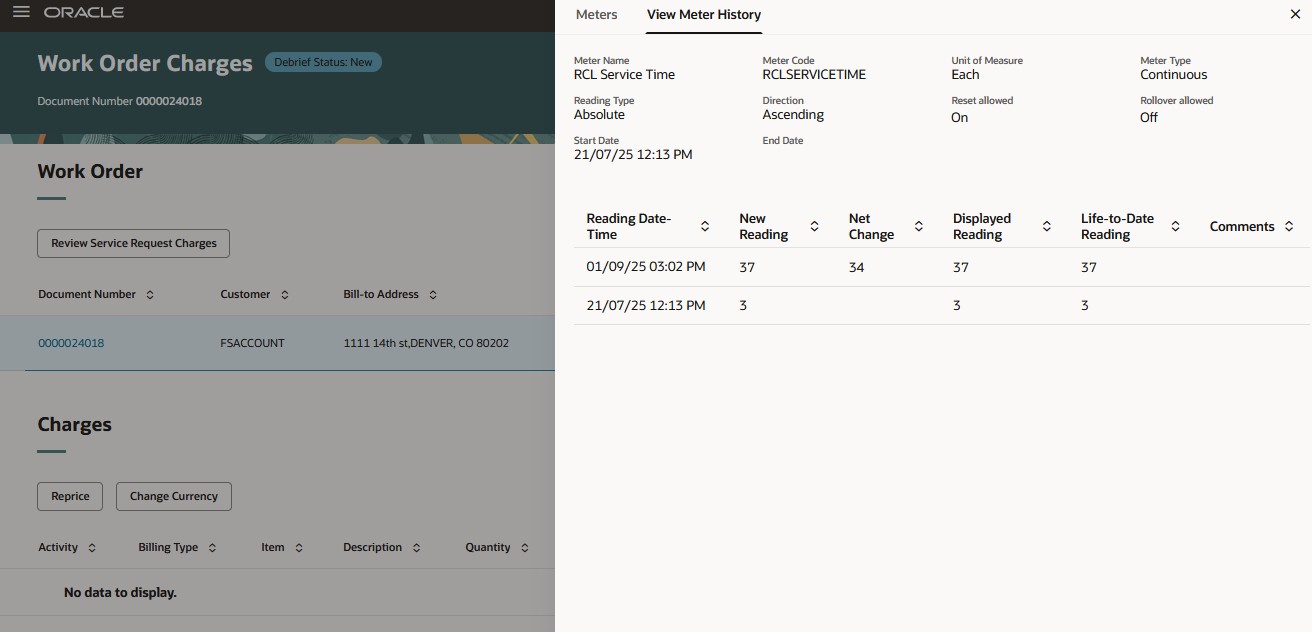The height and width of the screenshot is (632, 1312).
Task: Click Review Service Request Charges
Action: tap(133, 243)
